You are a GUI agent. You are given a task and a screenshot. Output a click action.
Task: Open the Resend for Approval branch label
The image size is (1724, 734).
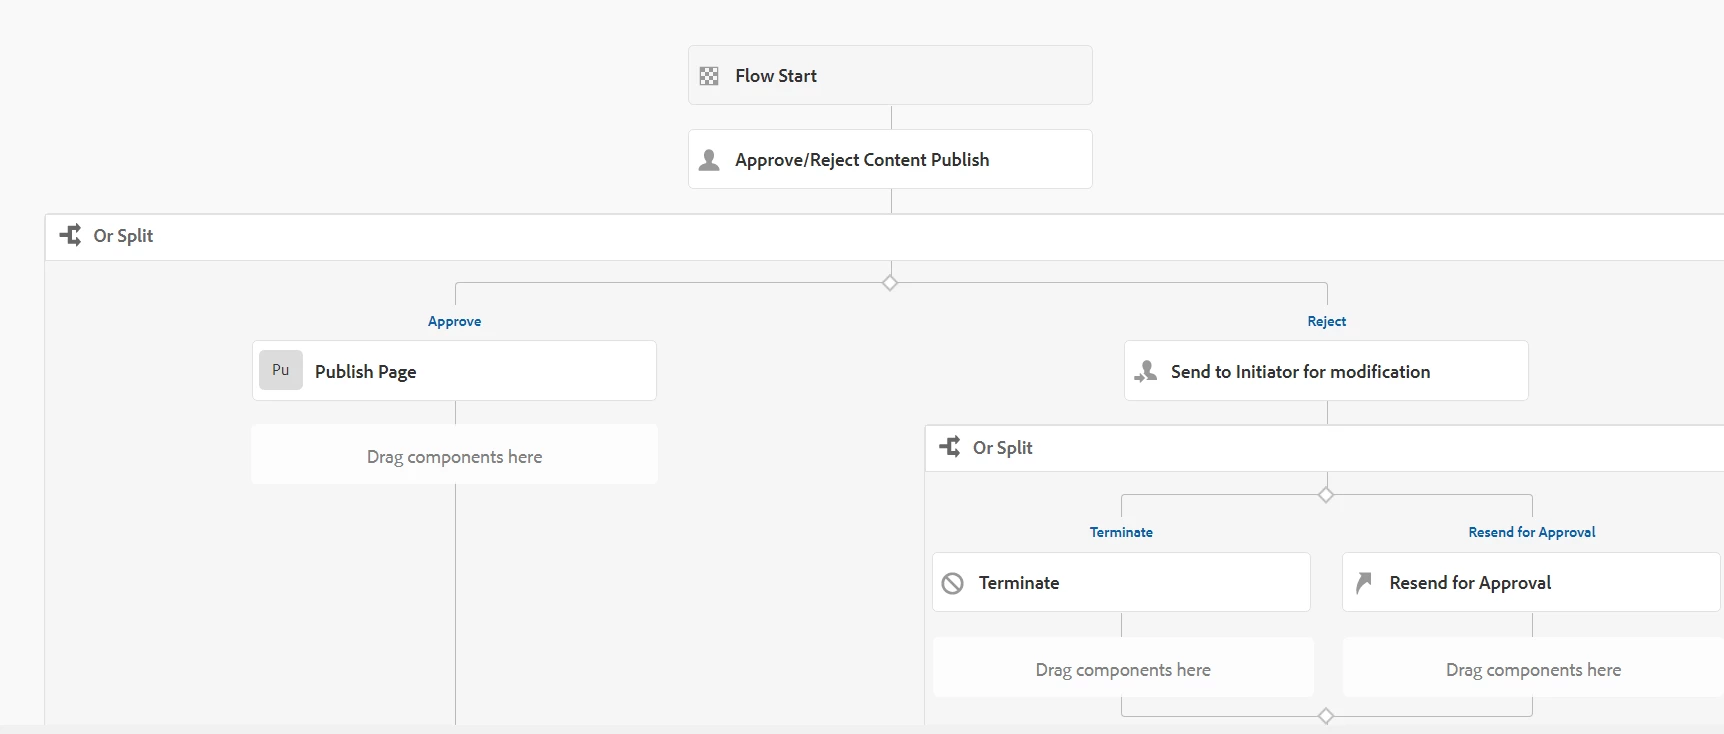pos(1531,532)
